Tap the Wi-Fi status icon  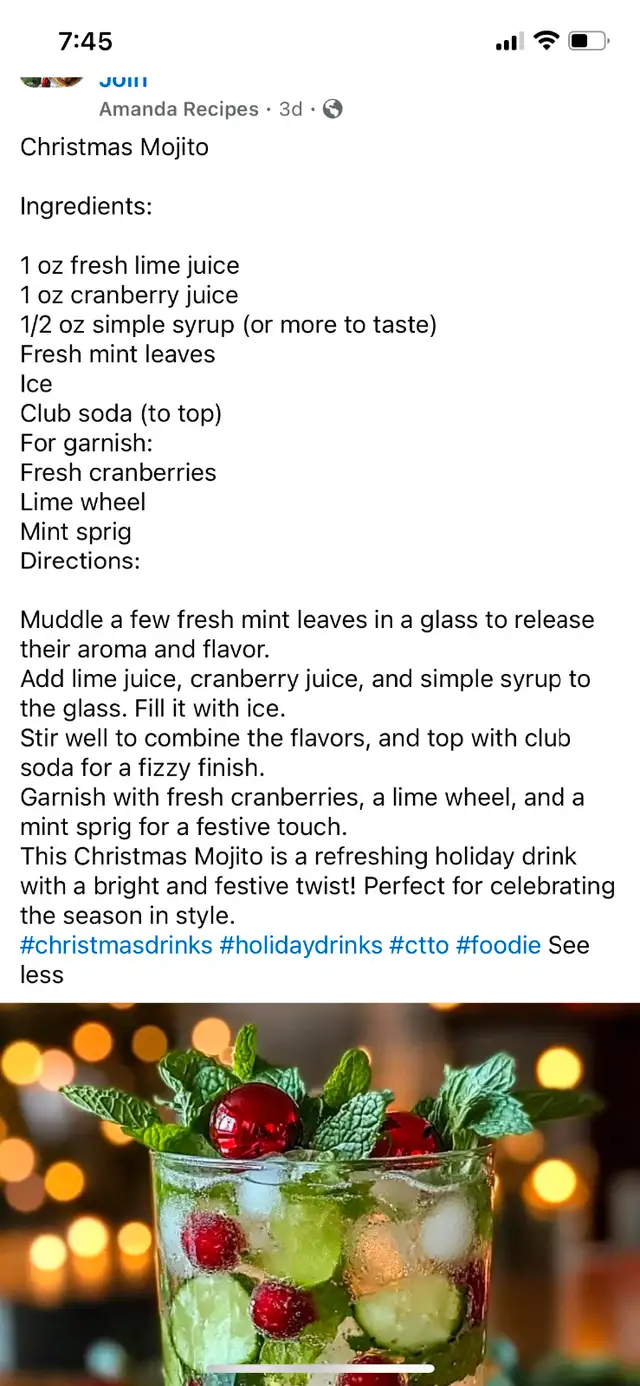click(x=546, y=41)
